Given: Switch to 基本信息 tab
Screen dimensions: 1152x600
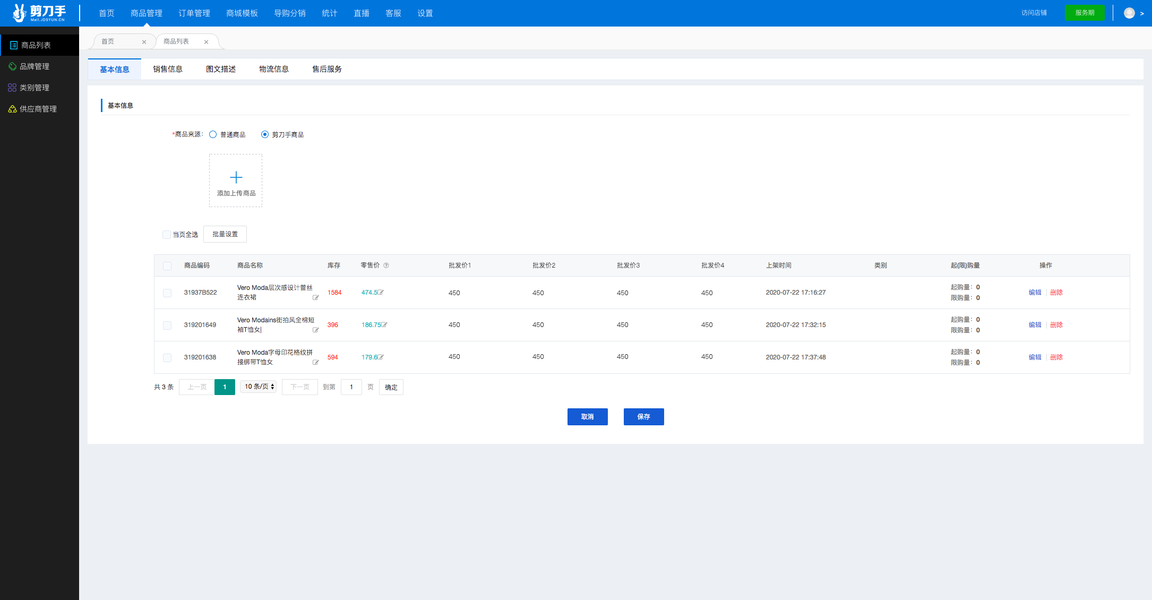Looking at the screenshot, I should click(115, 69).
